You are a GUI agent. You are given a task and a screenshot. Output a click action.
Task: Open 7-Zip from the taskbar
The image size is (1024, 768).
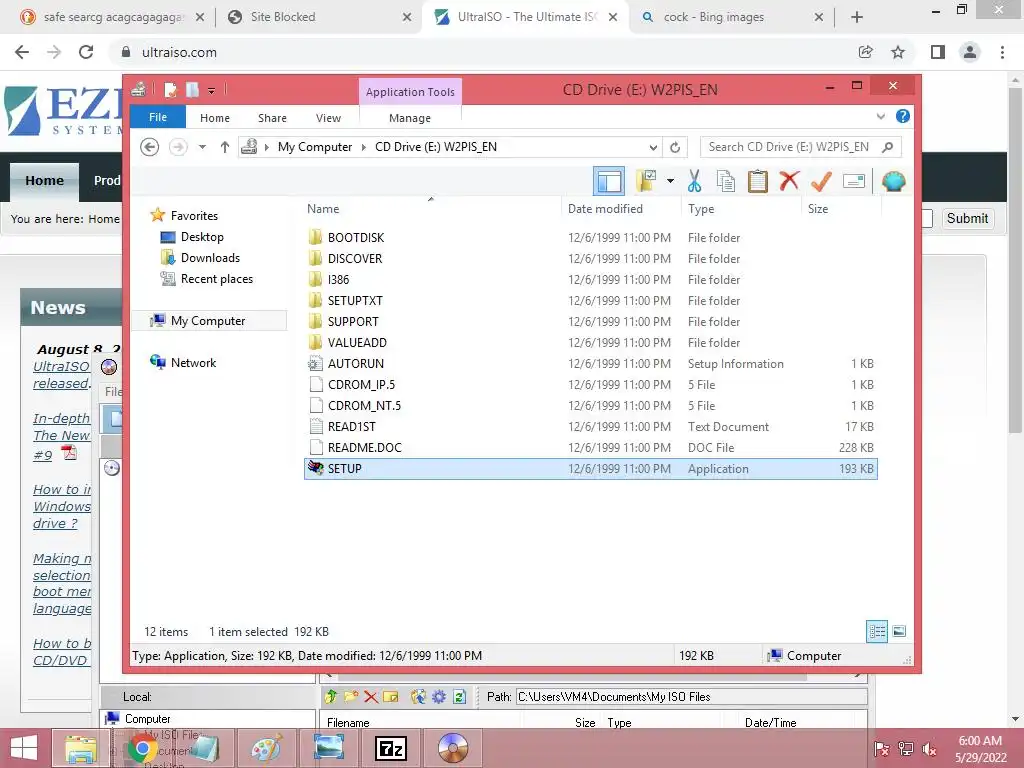click(x=391, y=748)
